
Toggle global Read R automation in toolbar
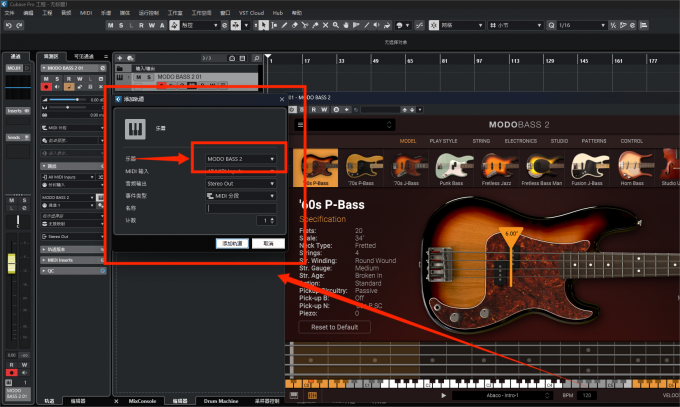(x=141, y=26)
